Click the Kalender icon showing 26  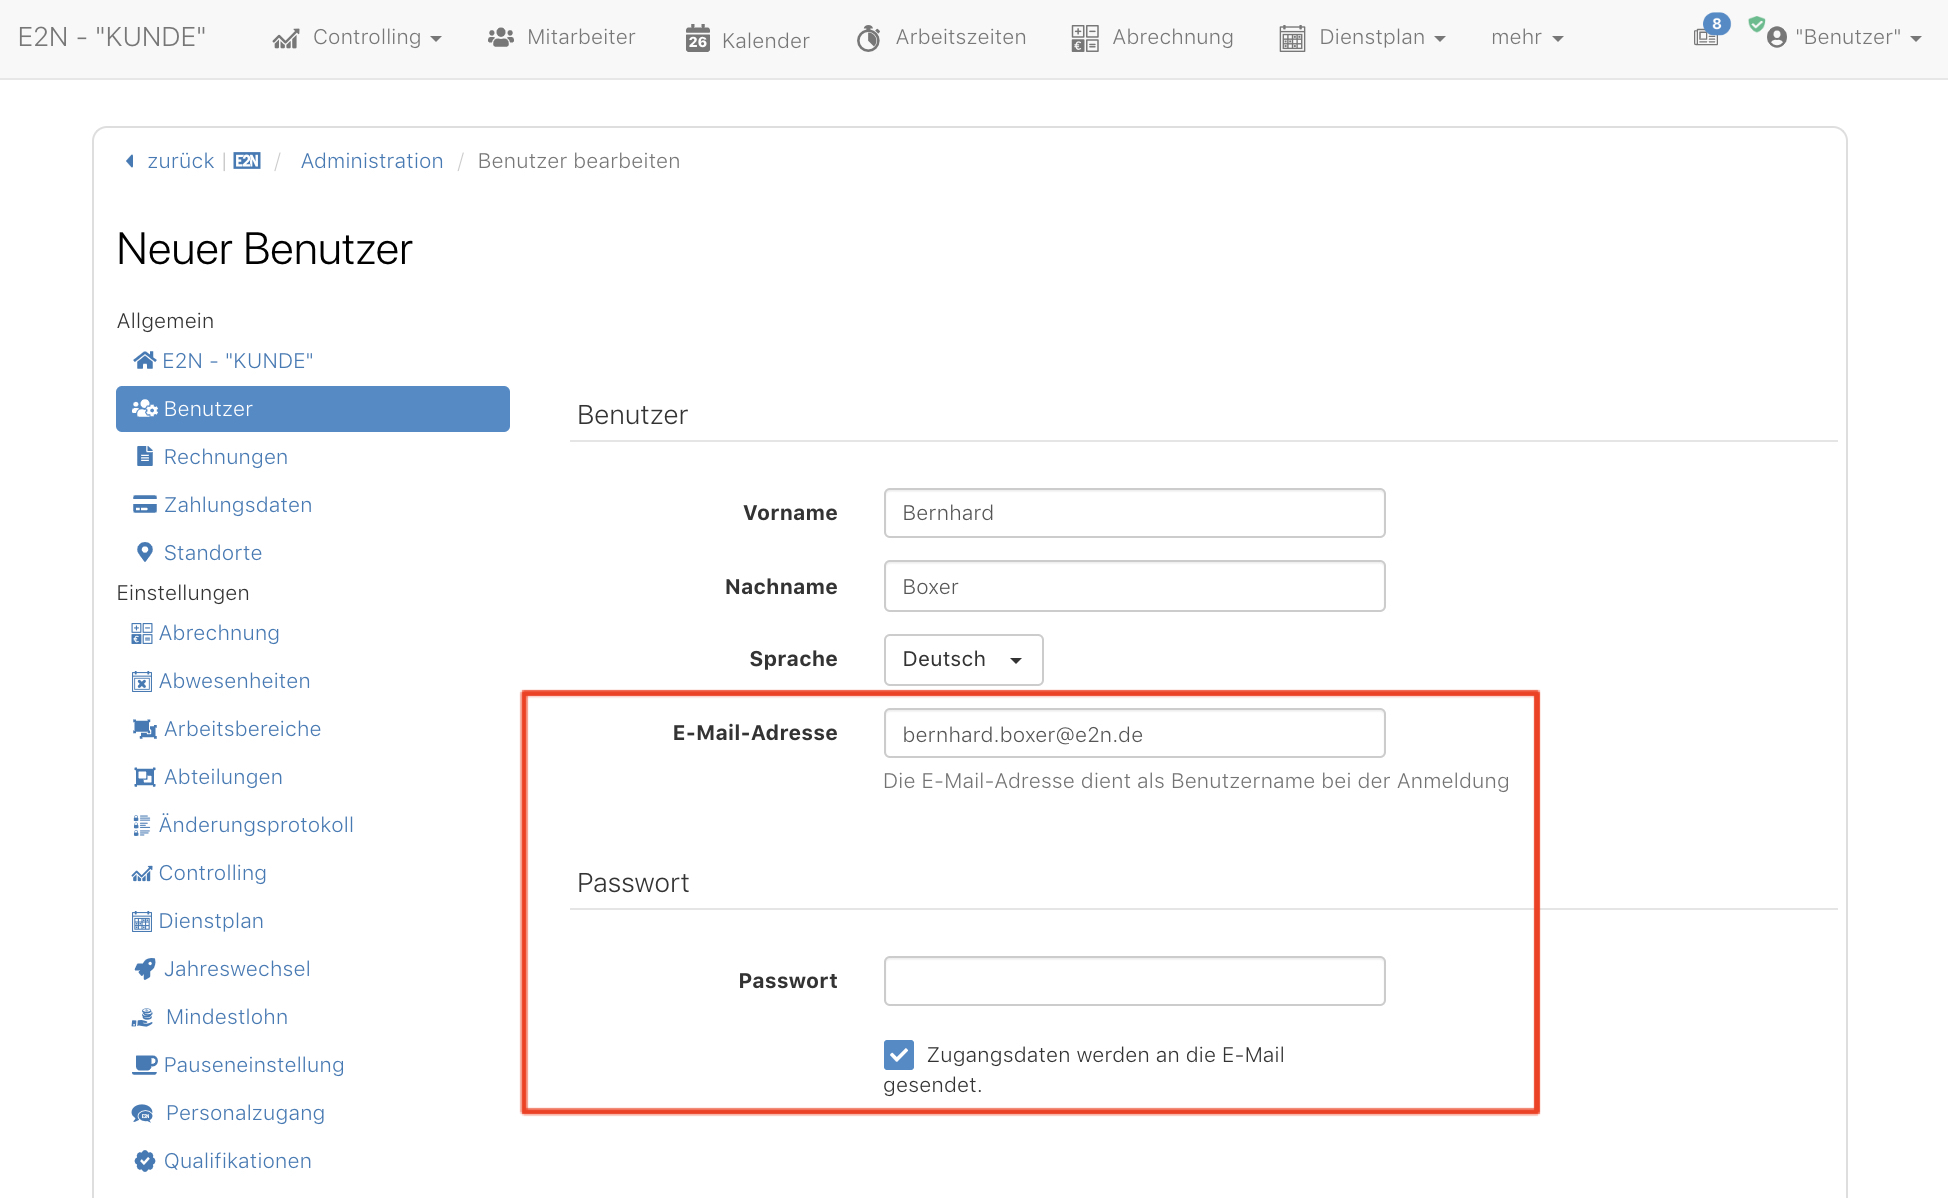tap(698, 39)
